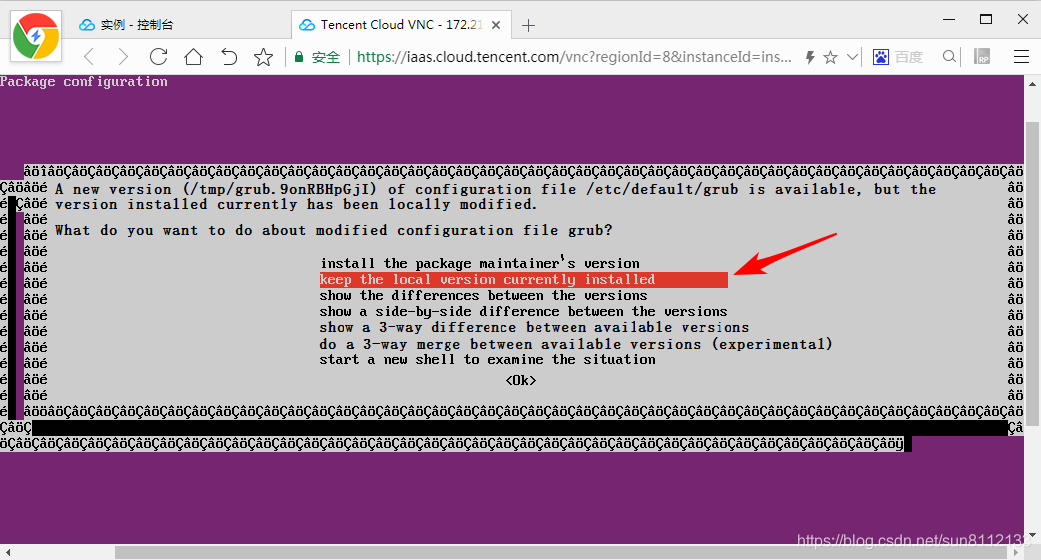Image resolution: width=1041 pixels, height=560 pixels.
Task: Close the Tencent Cloud VNC tab
Action: pos(496,25)
